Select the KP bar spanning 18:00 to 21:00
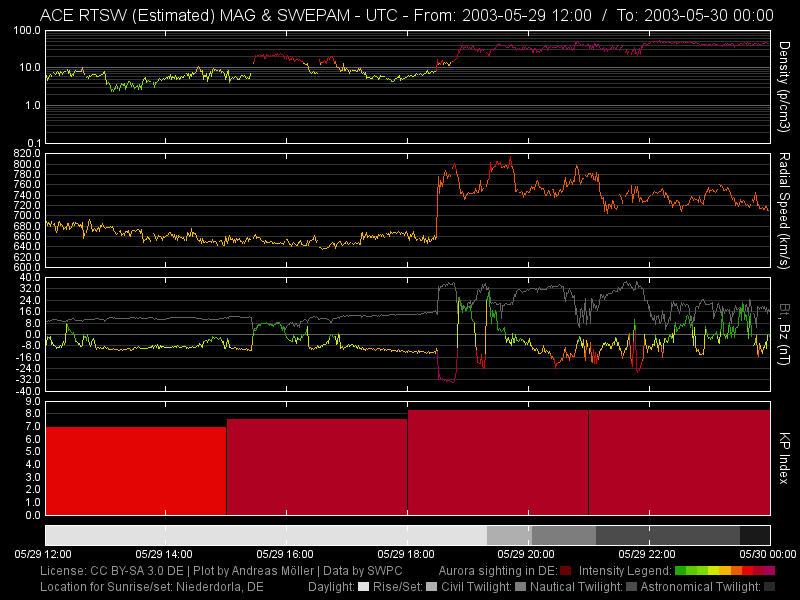 tap(498, 462)
